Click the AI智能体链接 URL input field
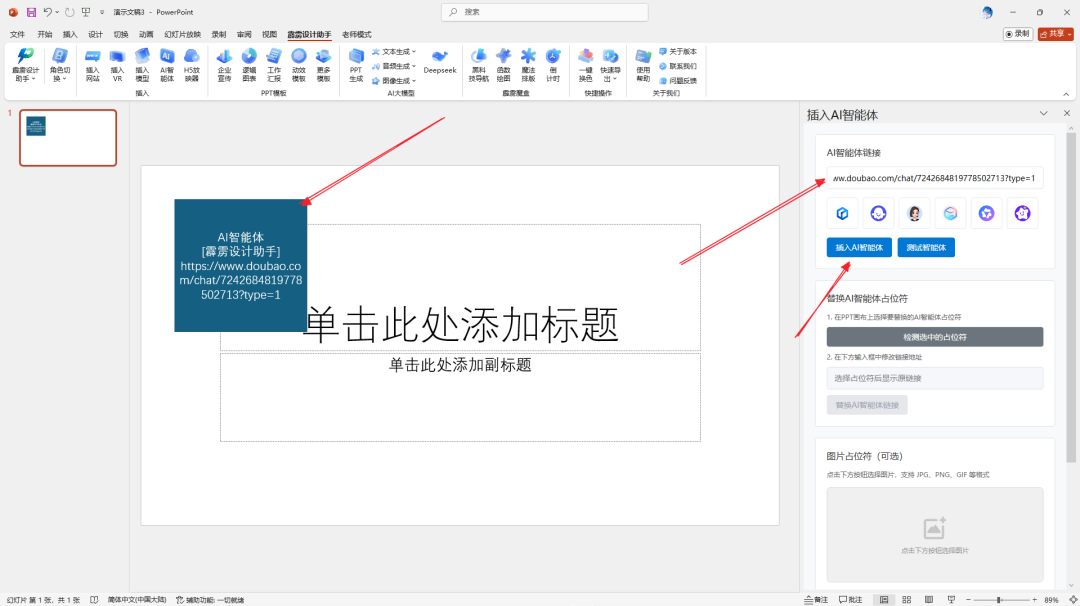The height and width of the screenshot is (606, 1080). pos(935,178)
